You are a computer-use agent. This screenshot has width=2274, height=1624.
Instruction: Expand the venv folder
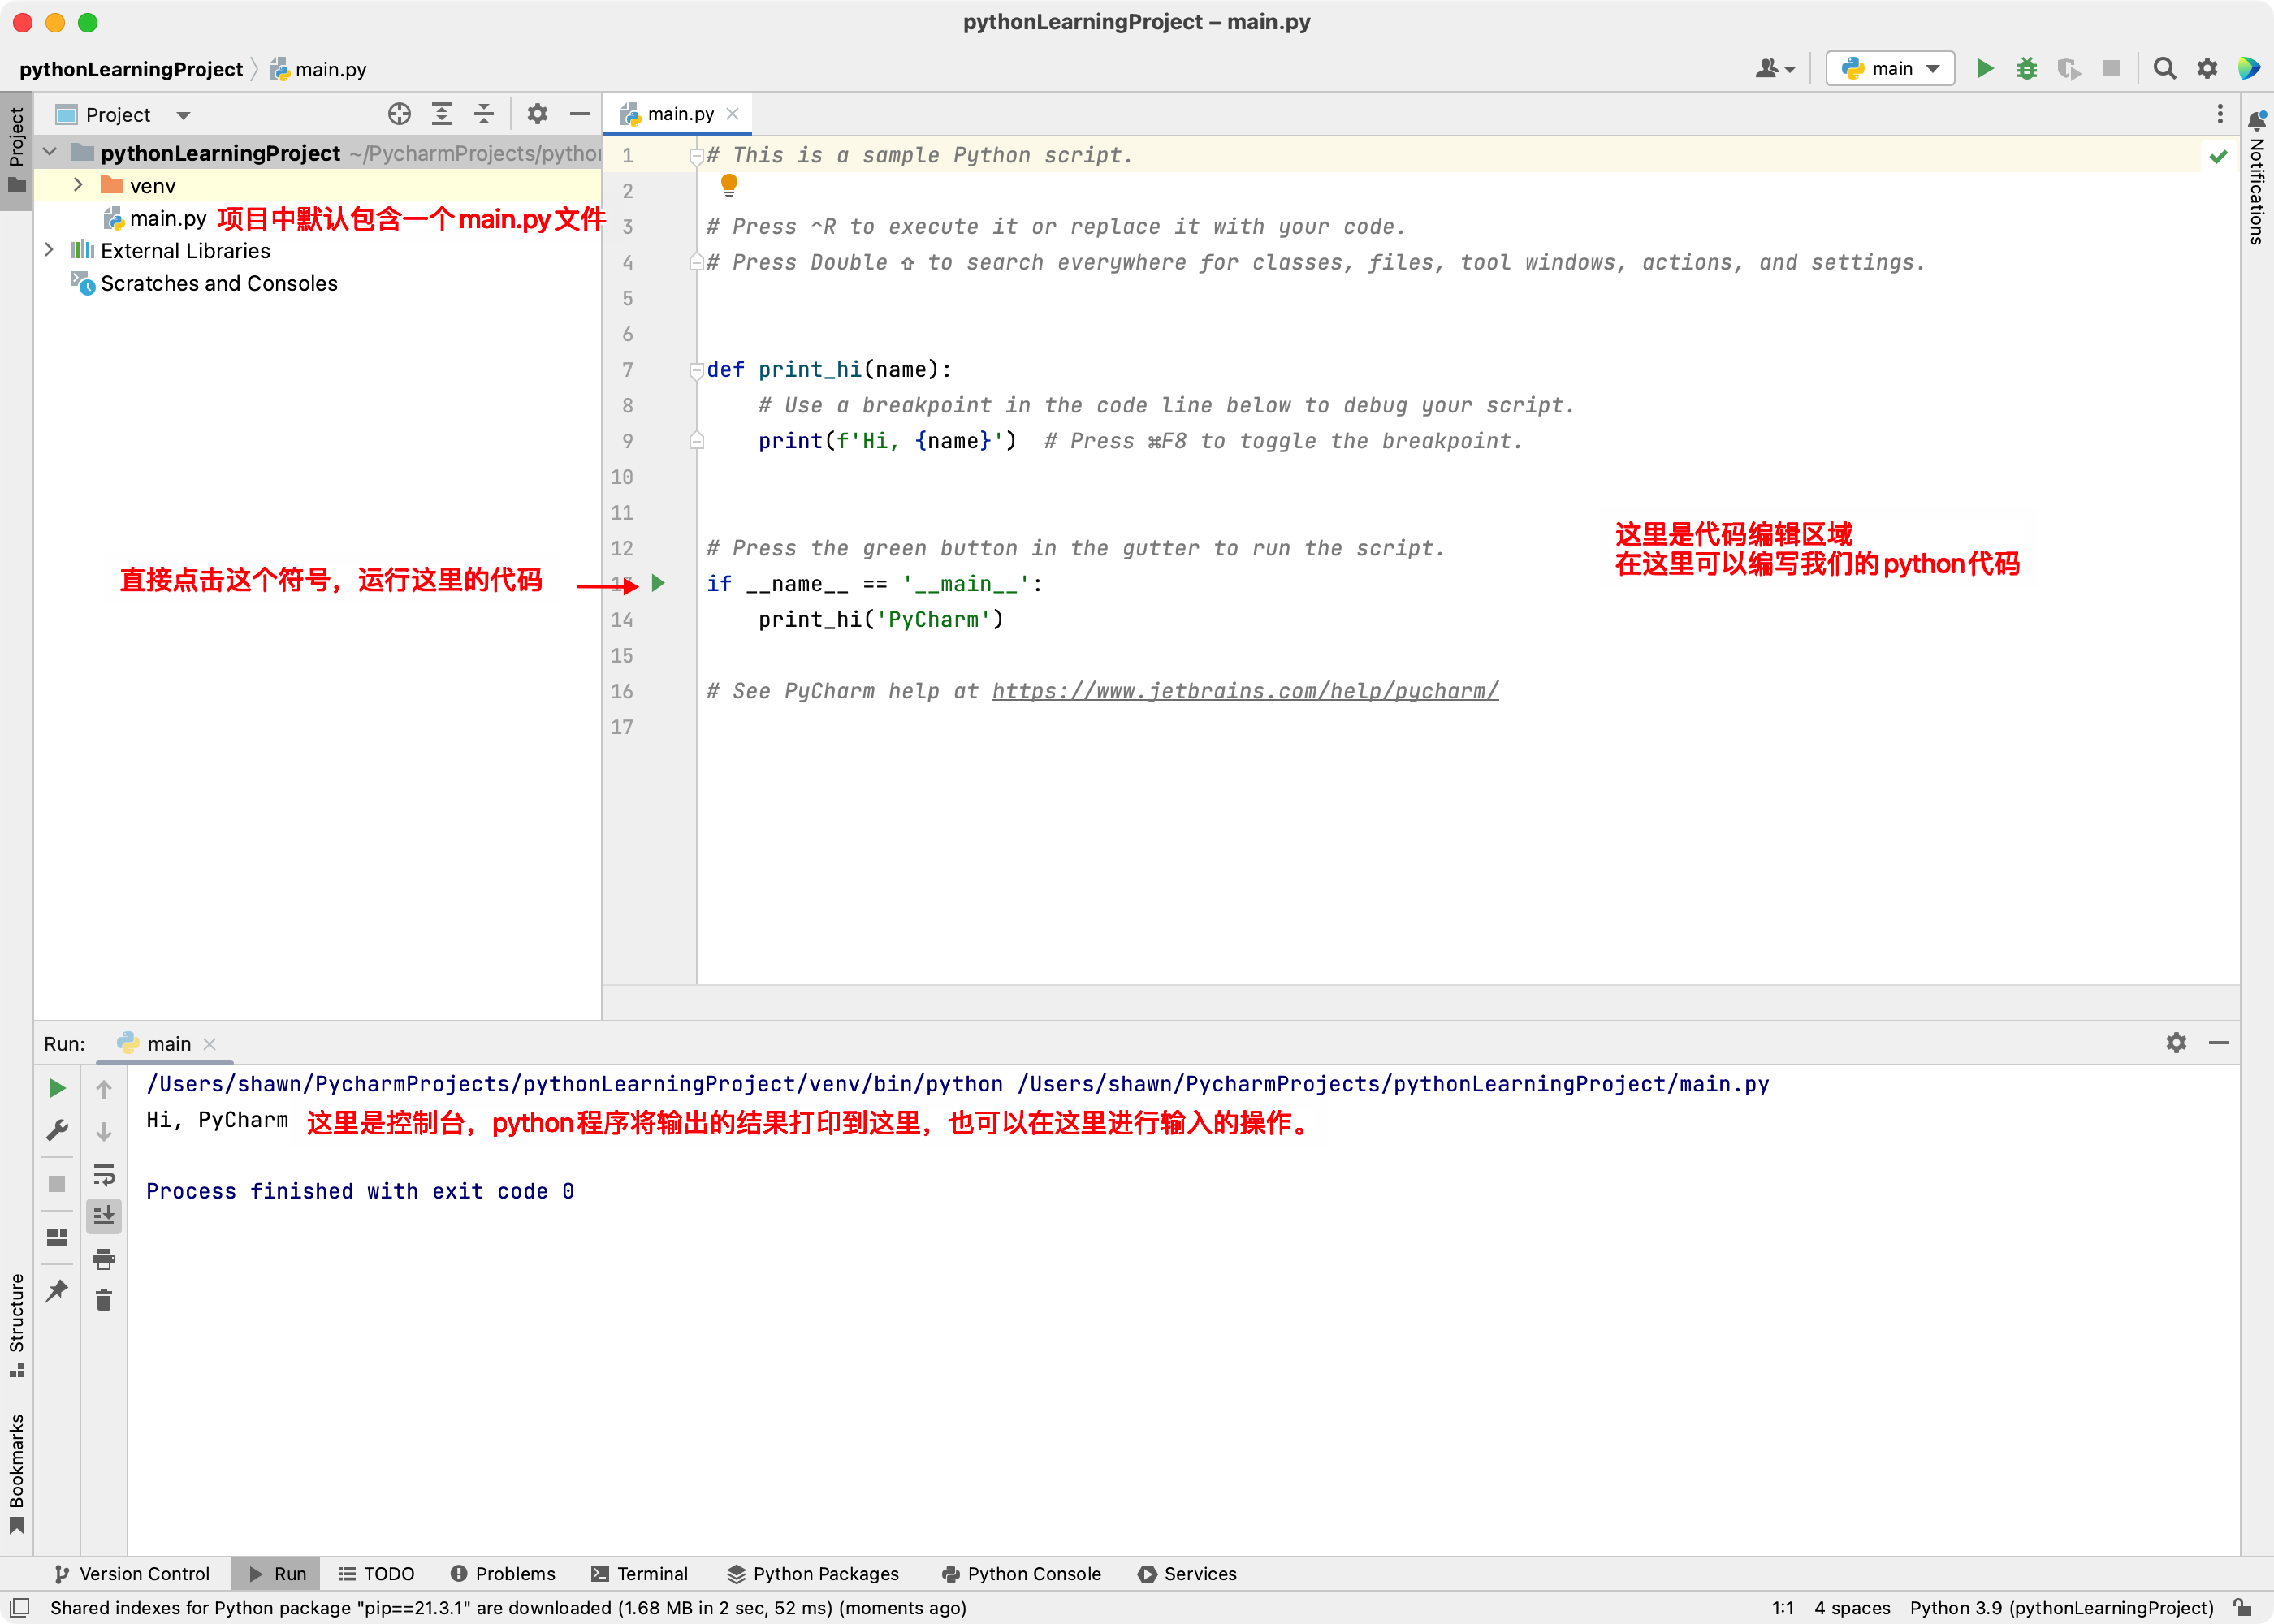(x=78, y=185)
